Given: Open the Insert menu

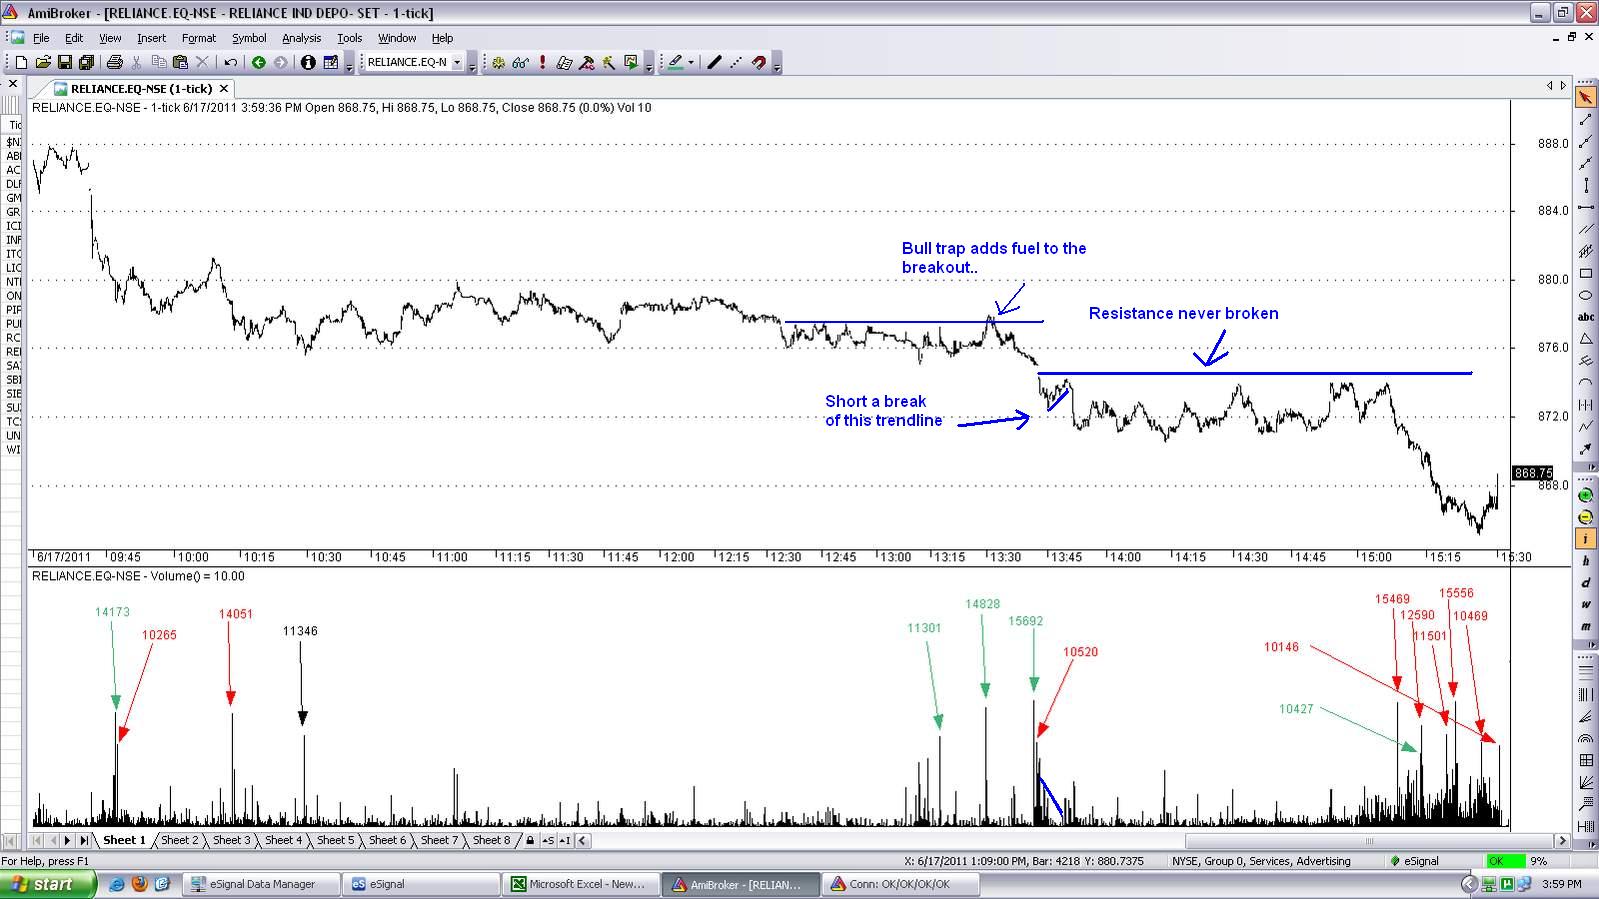Looking at the screenshot, I should (x=151, y=38).
